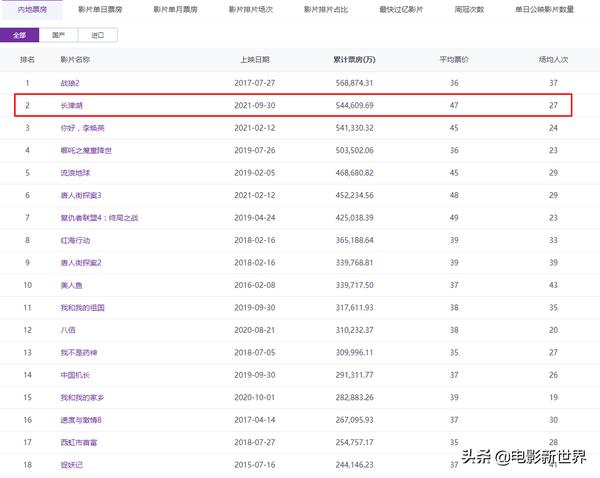Click the release date 2015-07-16
This screenshot has width=600, height=478.
254,465
